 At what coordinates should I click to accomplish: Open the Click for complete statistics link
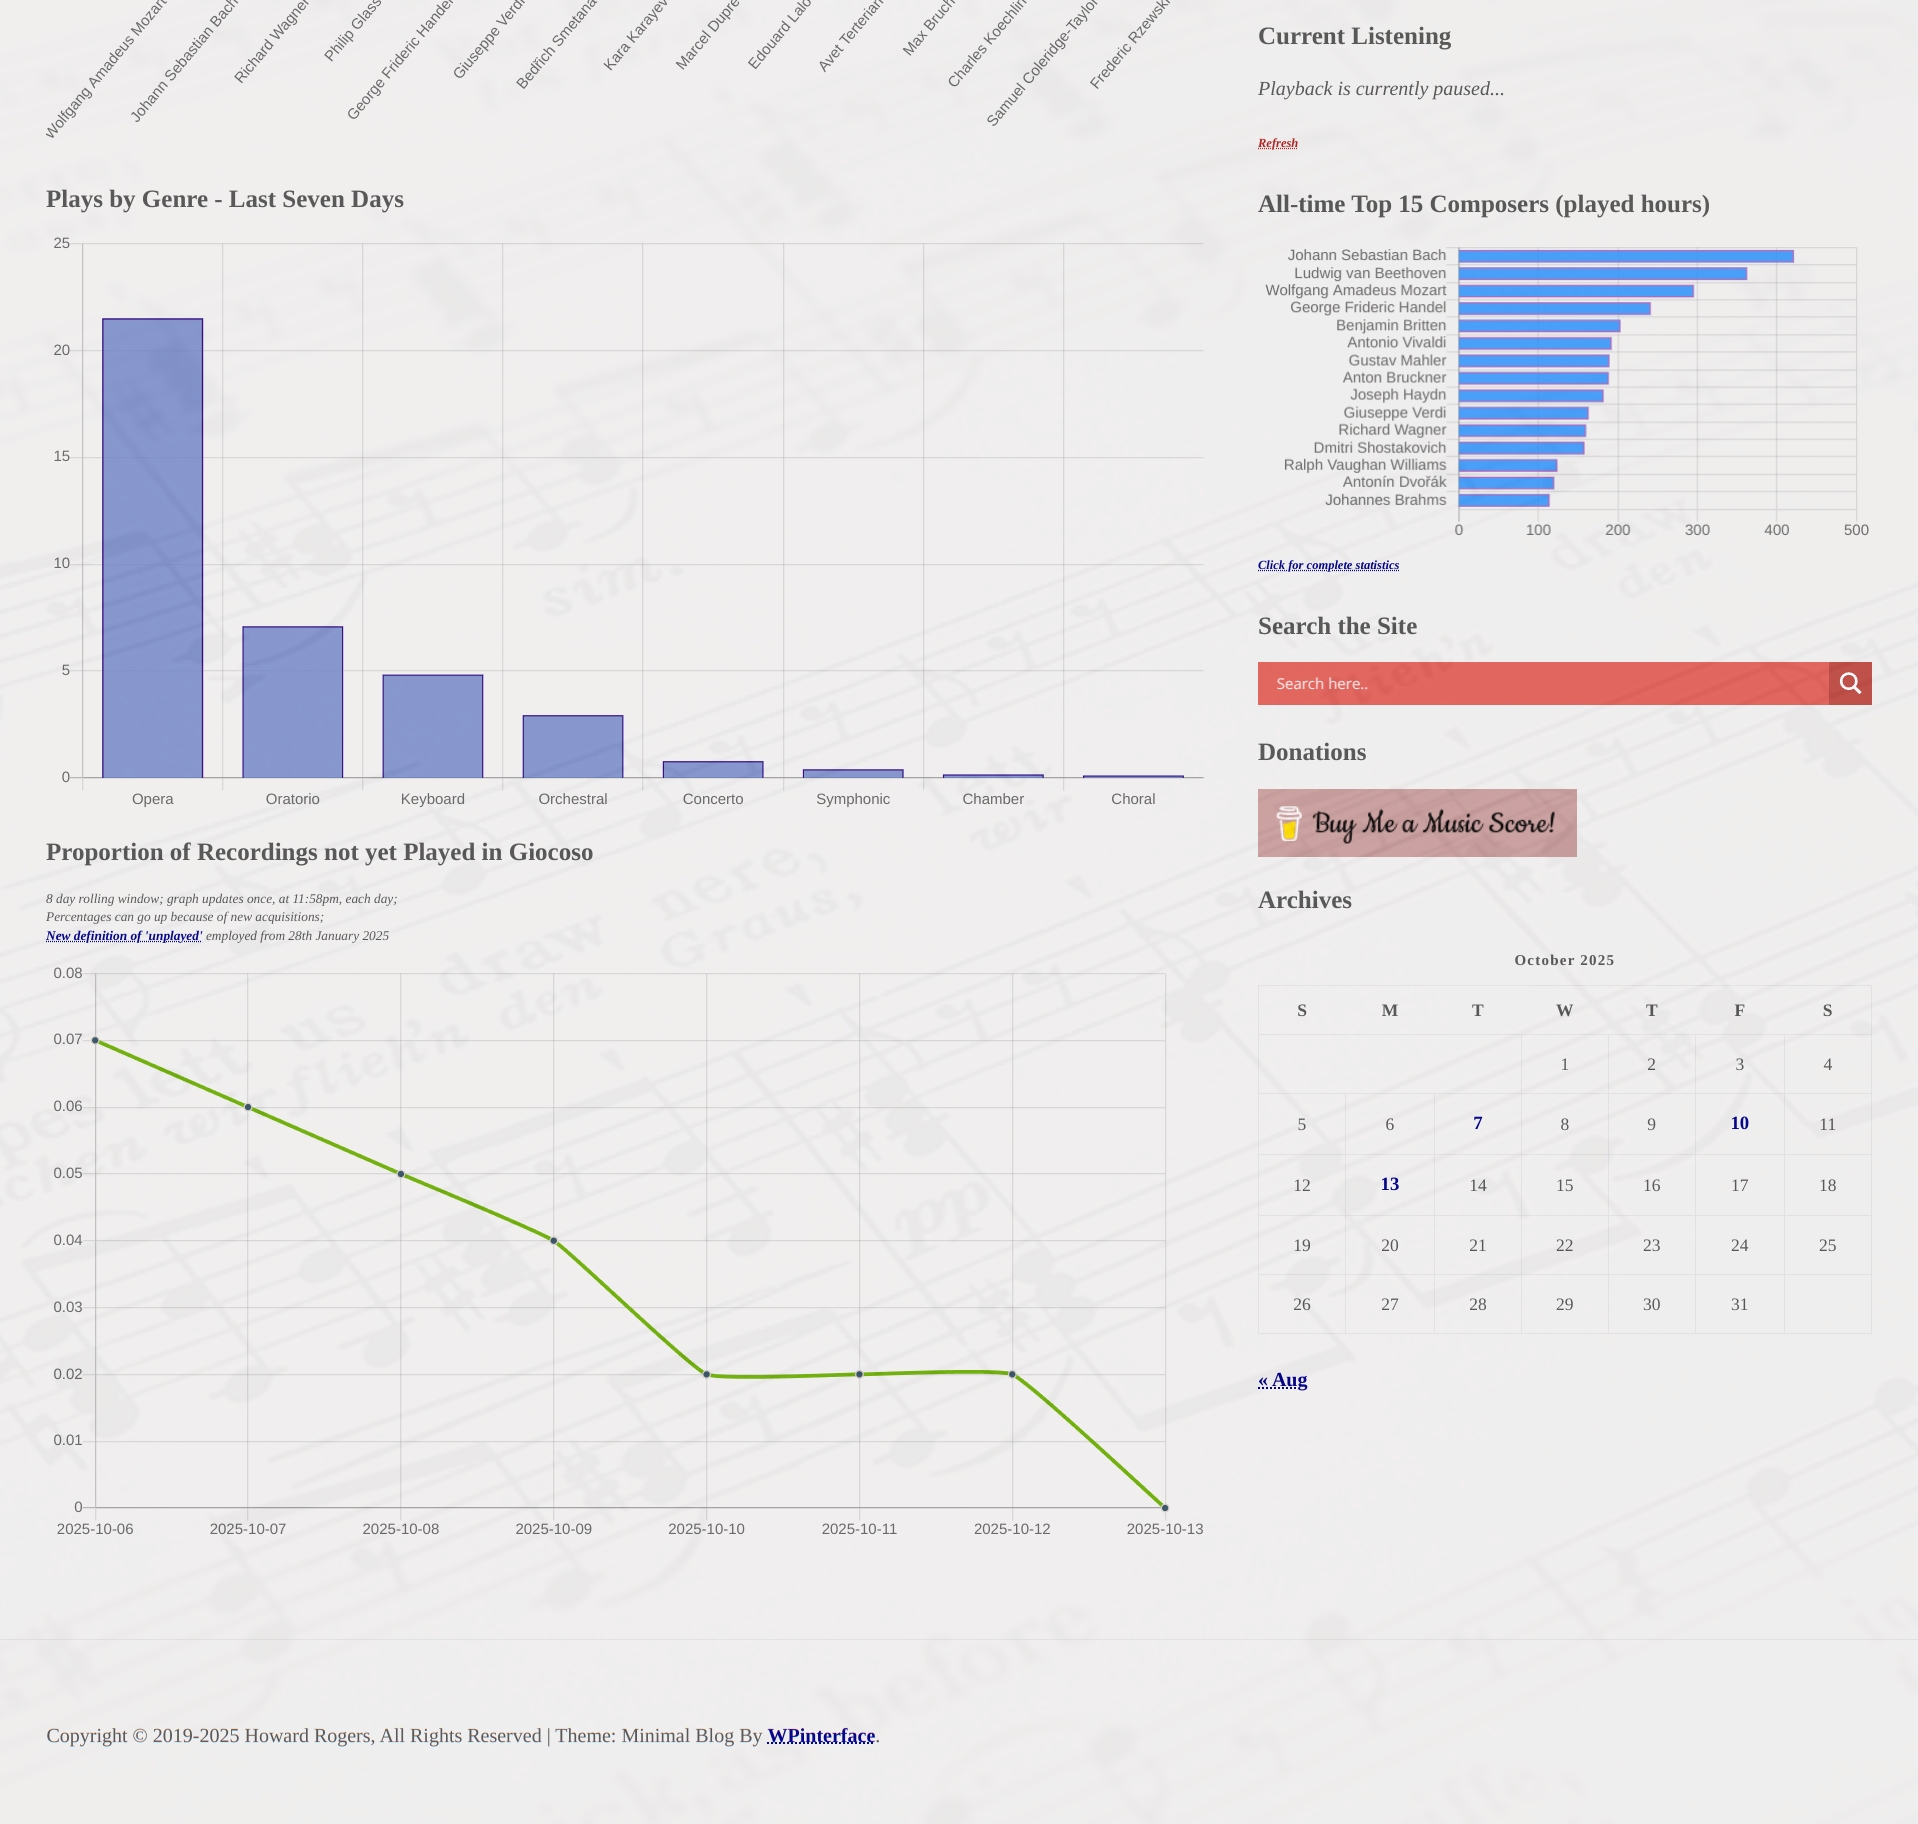point(1327,565)
